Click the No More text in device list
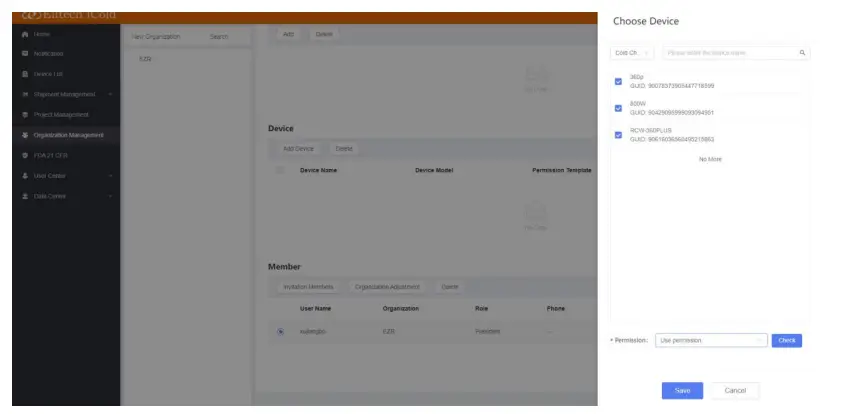Screen dimensions: 847x414 coord(710,159)
